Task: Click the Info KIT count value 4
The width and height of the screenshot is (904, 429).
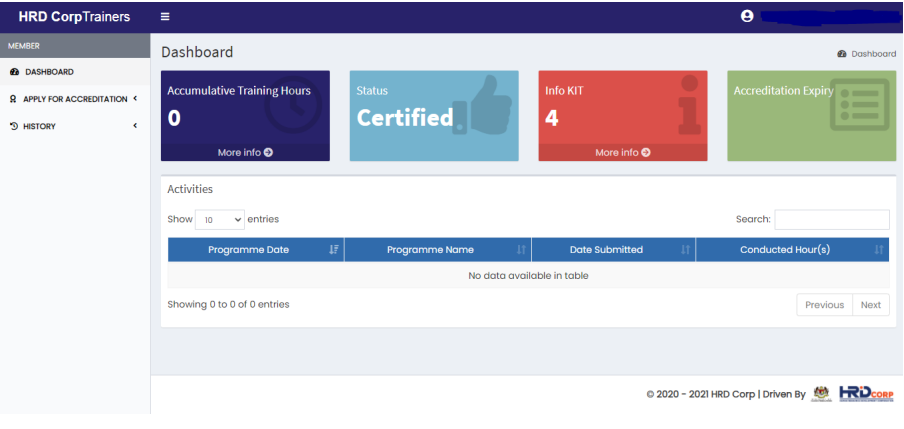Action: point(552,118)
